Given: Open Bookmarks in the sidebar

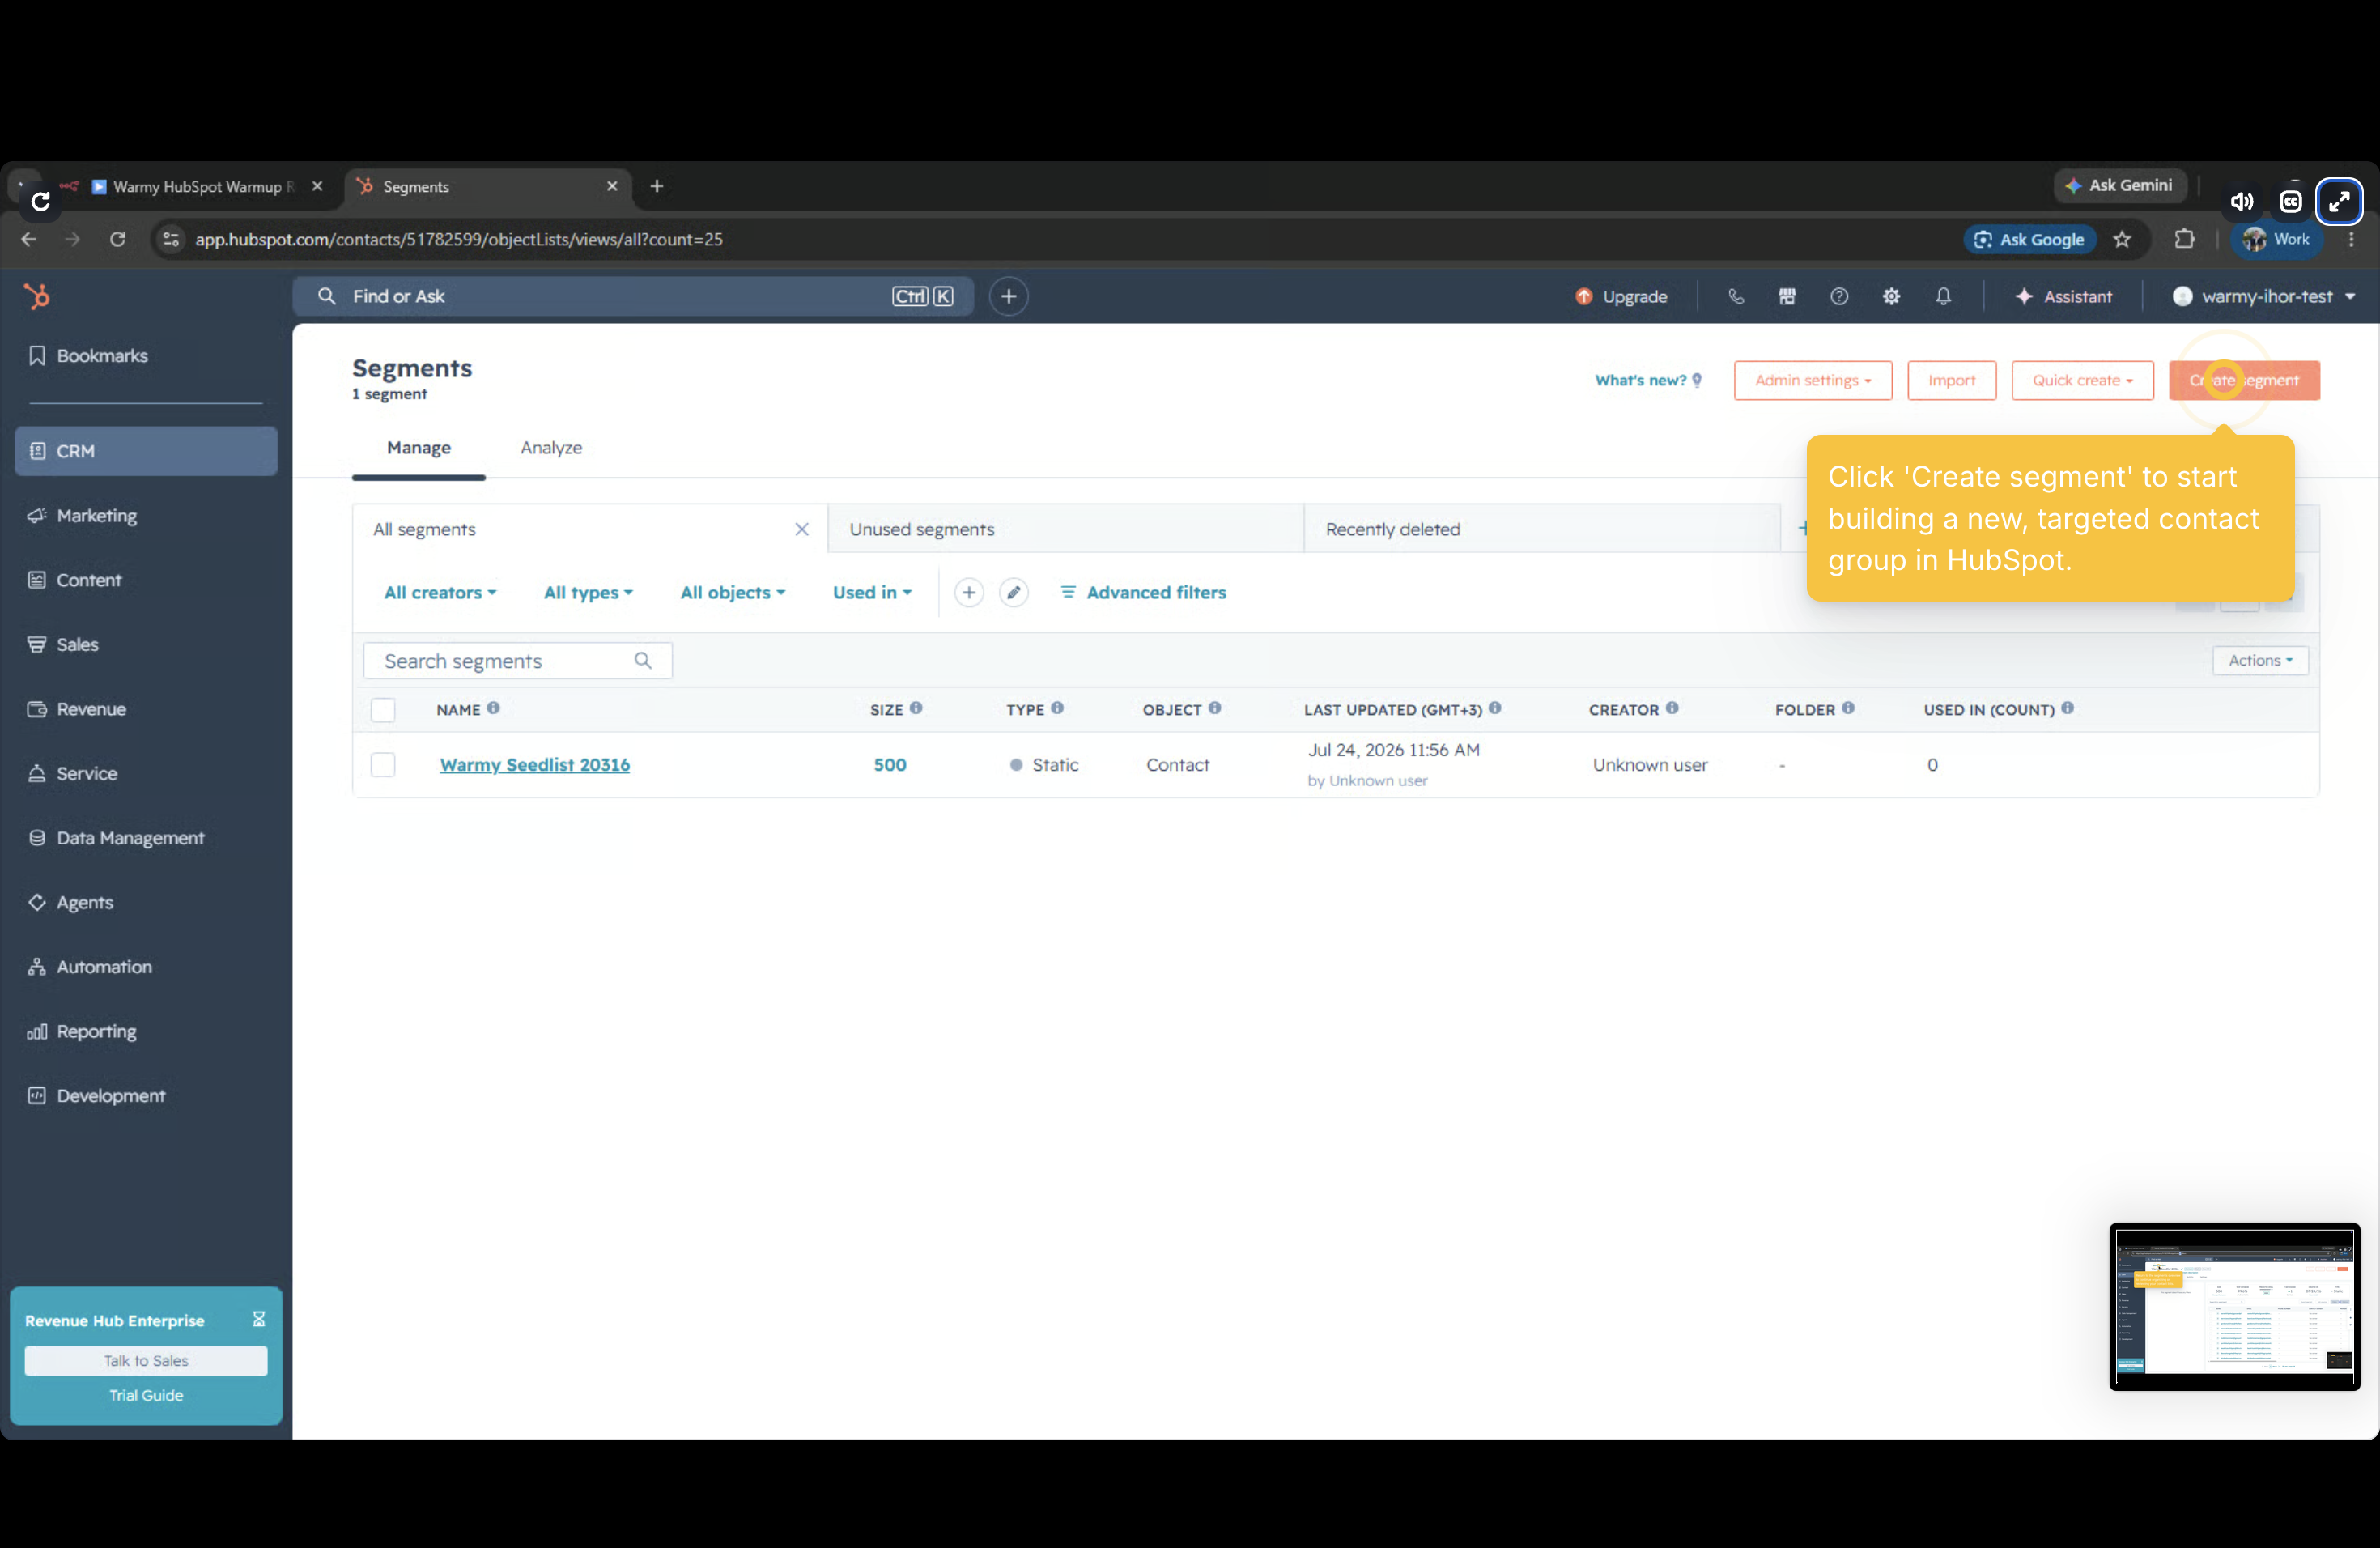Looking at the screenshot, I should coord(88,356).
